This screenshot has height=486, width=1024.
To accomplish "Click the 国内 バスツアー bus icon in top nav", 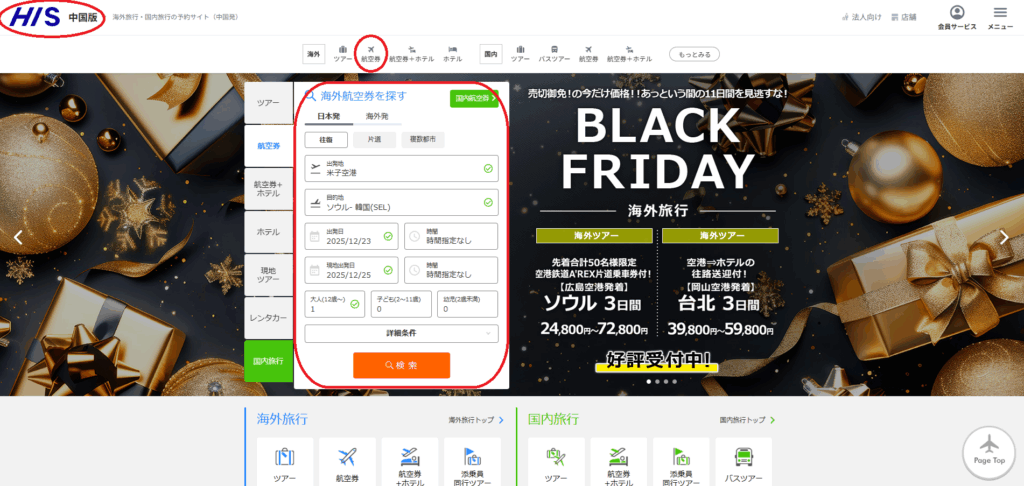I will (x=555, y=52).
